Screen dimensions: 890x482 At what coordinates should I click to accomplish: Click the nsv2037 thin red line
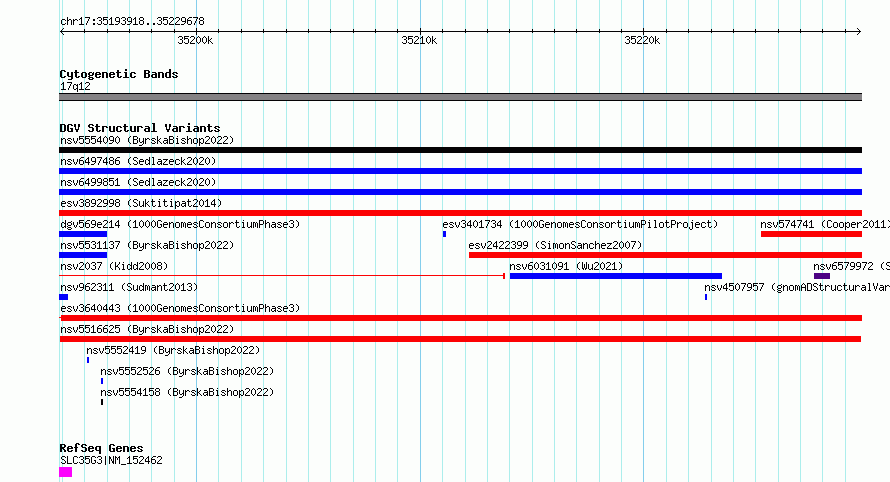tap(282, 276)
